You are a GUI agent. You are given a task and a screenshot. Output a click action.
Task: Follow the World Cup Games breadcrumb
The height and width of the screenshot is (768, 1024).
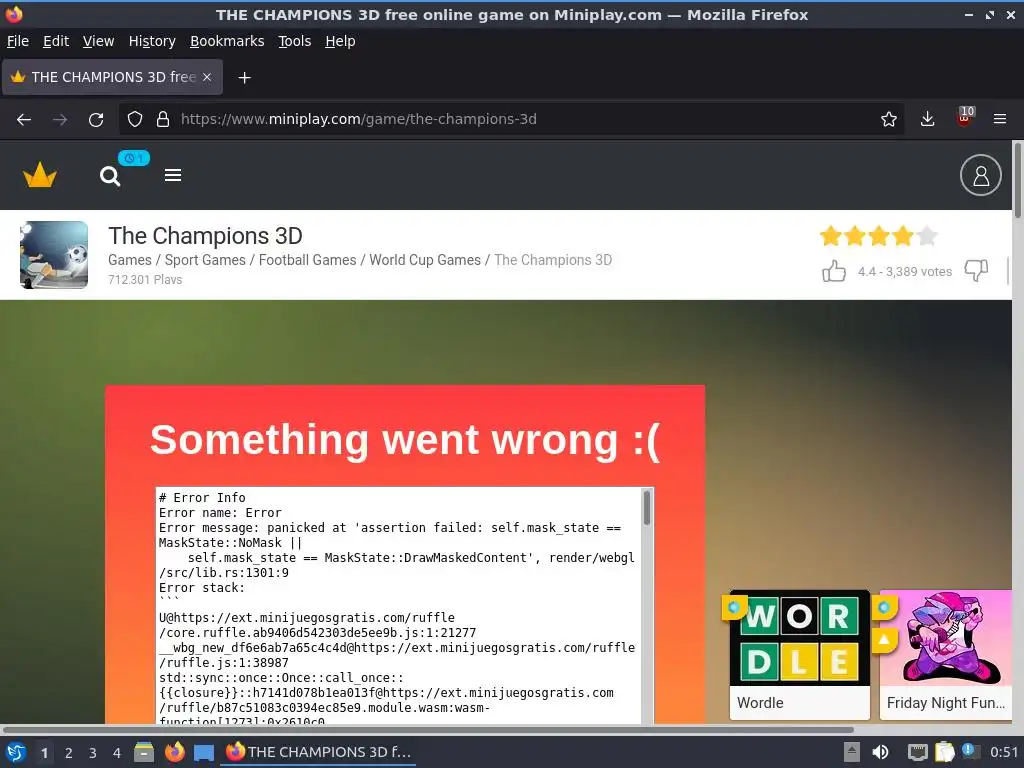(x=425, y=260)
